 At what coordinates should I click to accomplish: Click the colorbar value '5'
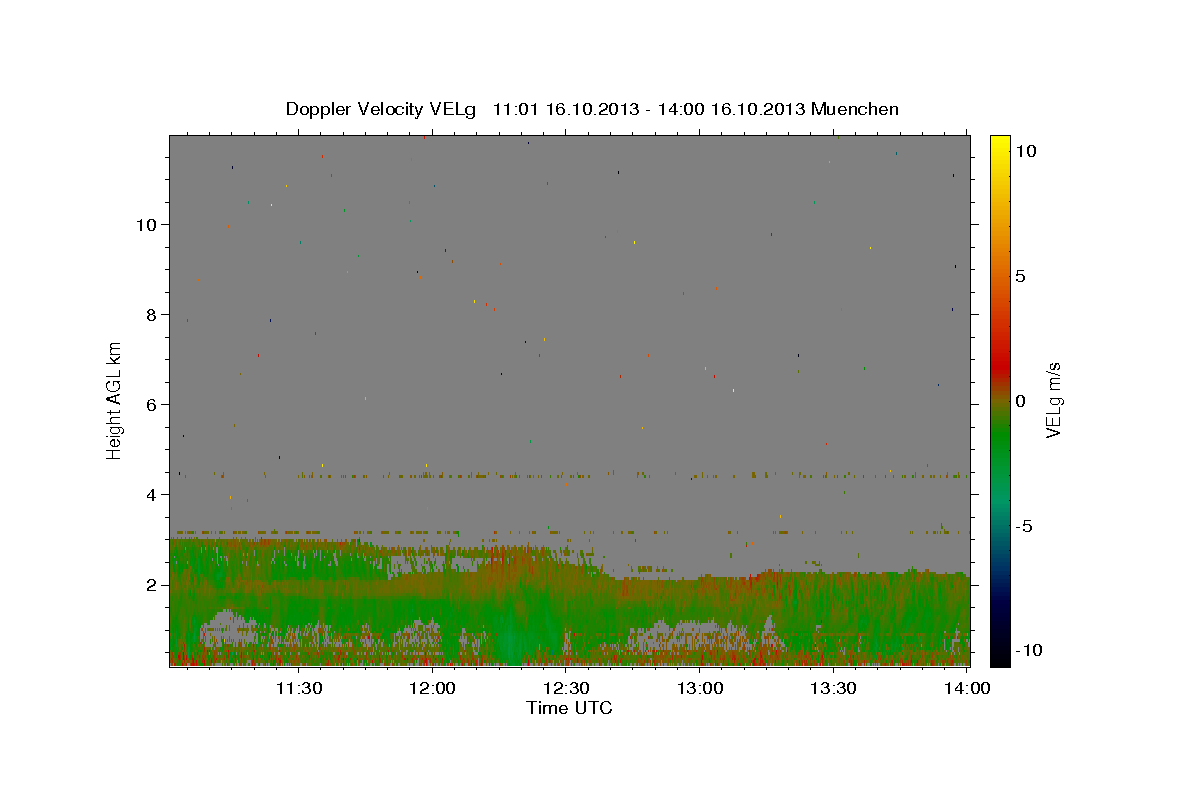[x=1021, y=276]
